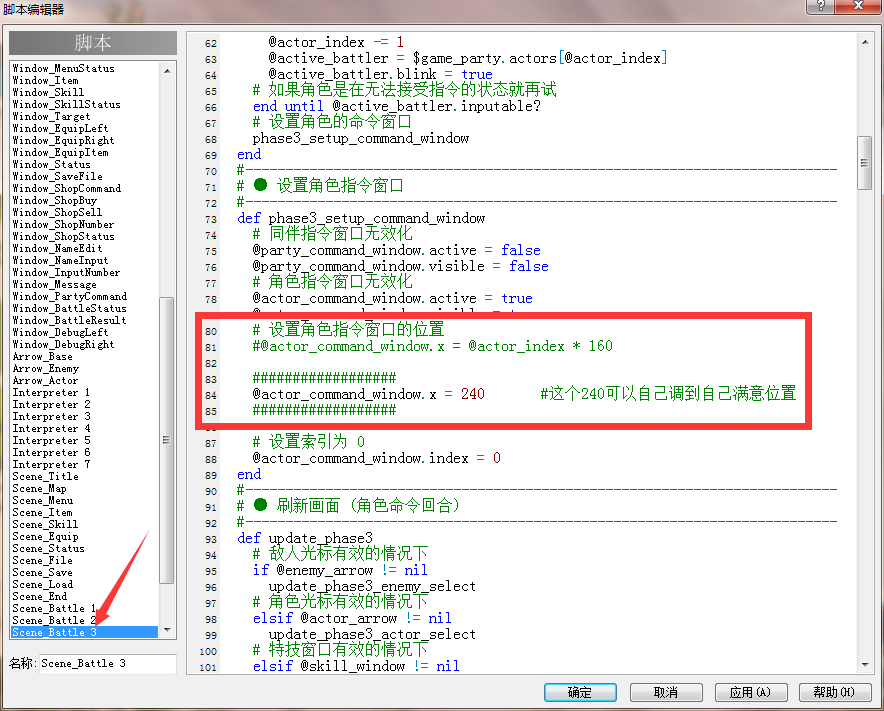Click line 88 @actor_command_window.index code
Viewport: 884px width, 711px height.
tap(377, 458)
